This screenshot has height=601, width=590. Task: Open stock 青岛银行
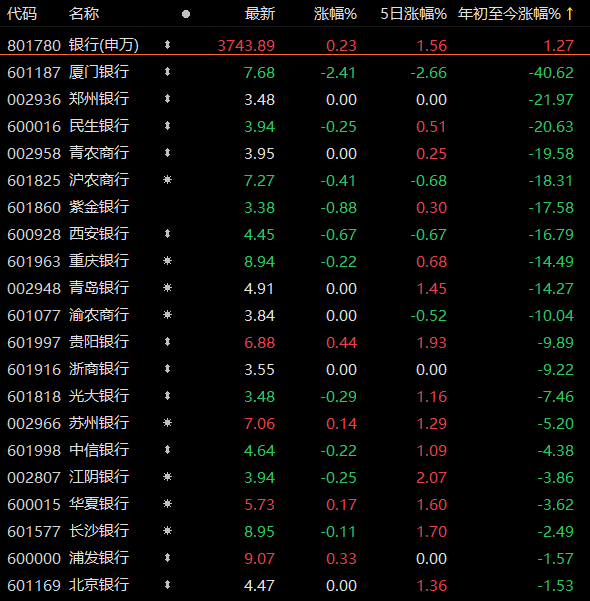[99, 288]
